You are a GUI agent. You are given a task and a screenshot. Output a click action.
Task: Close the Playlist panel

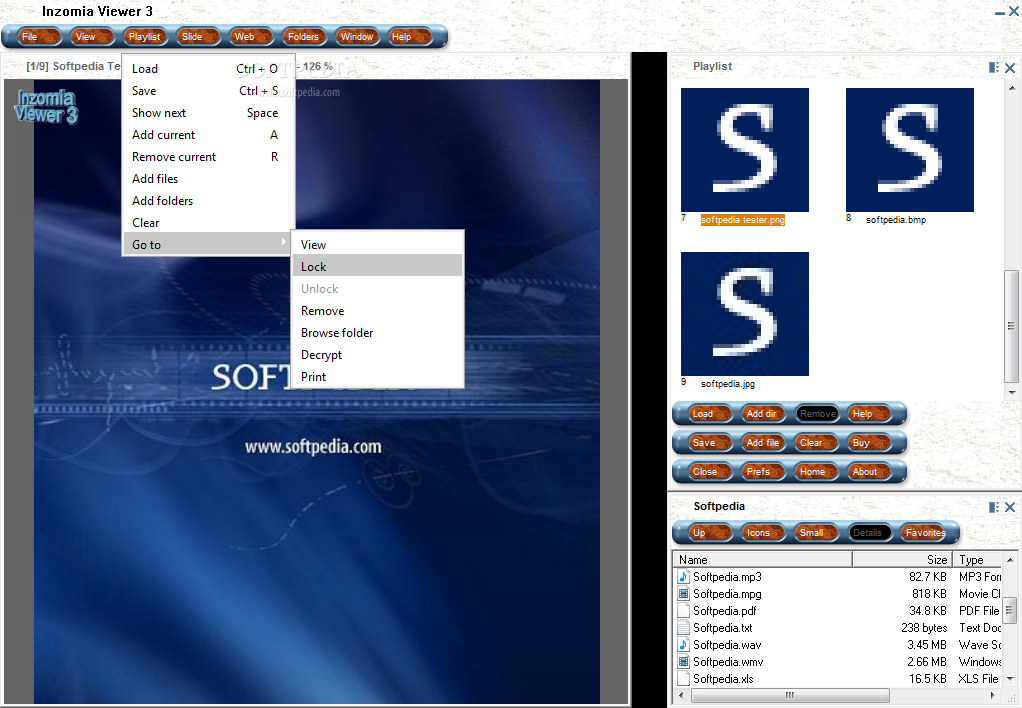pyautogui.click(x=1010, y=67)
